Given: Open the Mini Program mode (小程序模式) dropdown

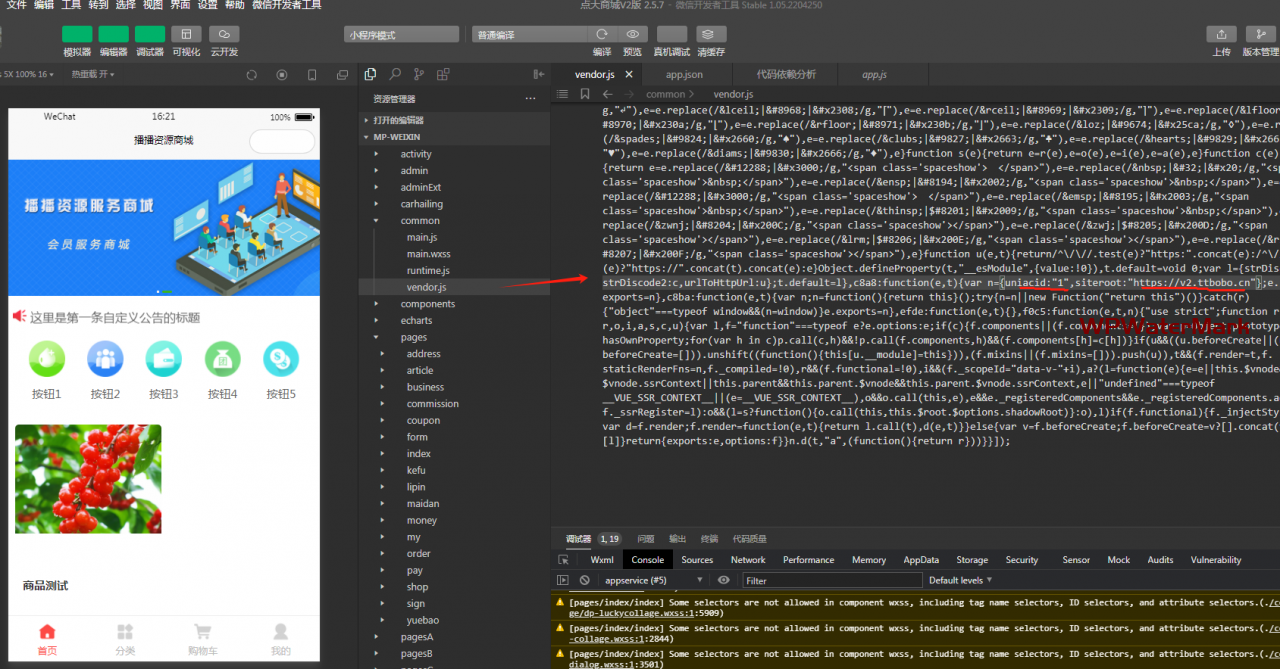Looking at the screenshot, I should click(403, 35).
